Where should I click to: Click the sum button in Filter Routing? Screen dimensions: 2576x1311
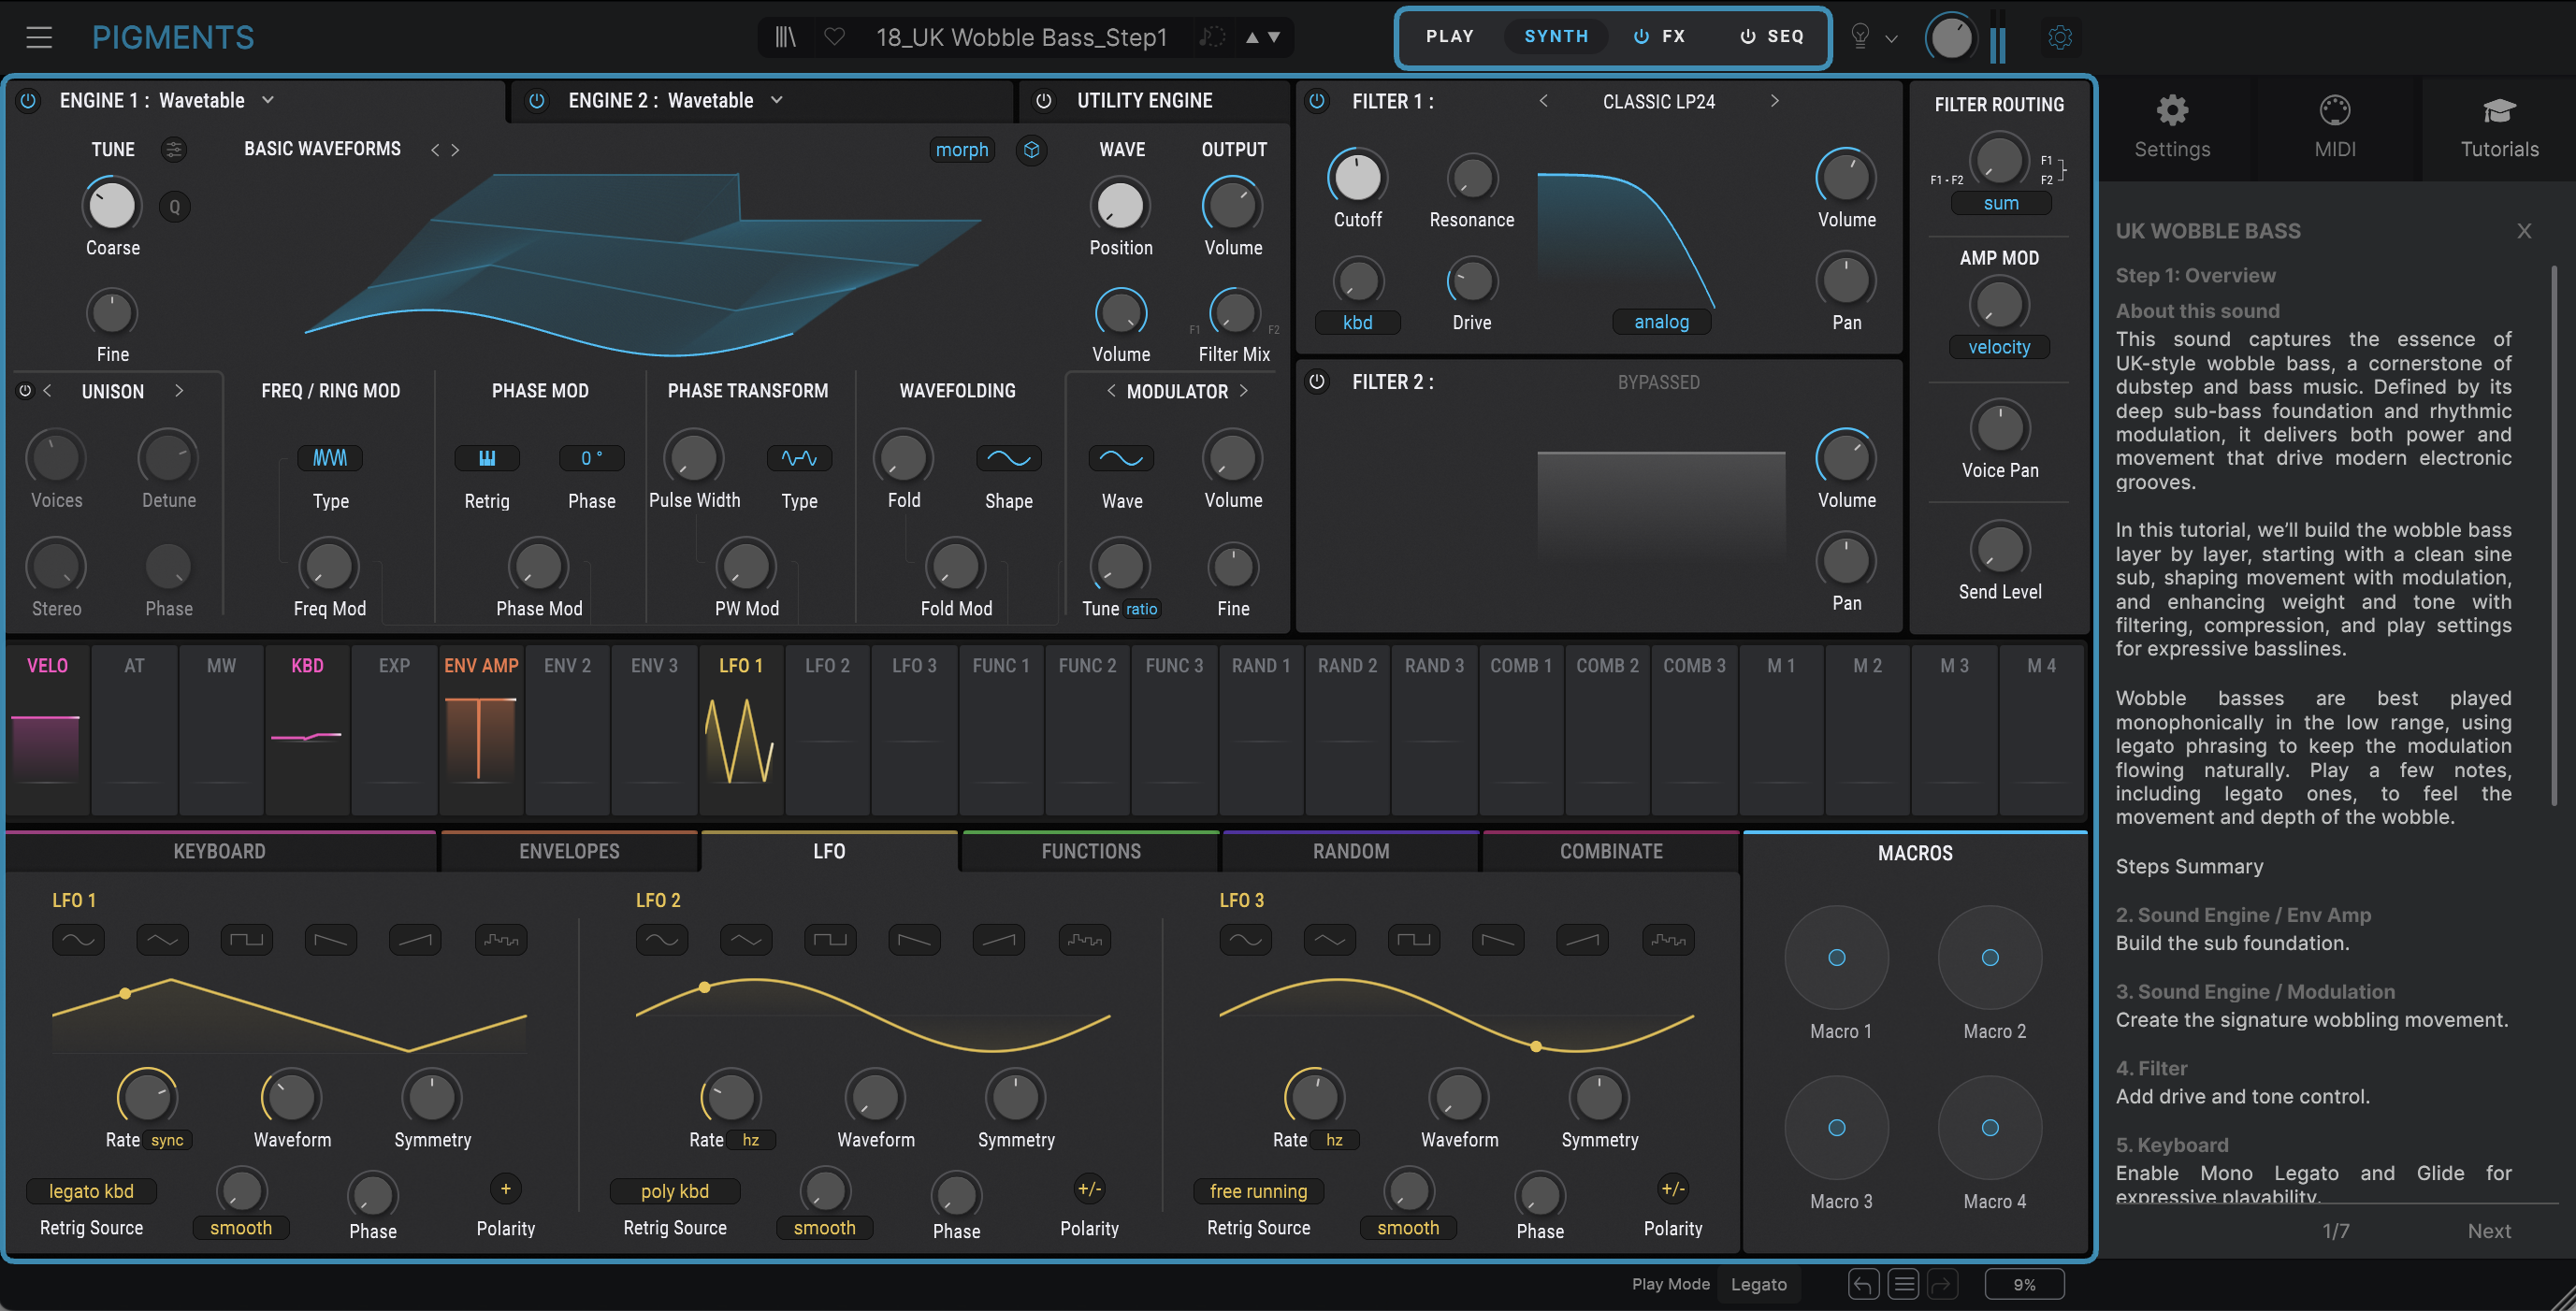point(2000,203)
